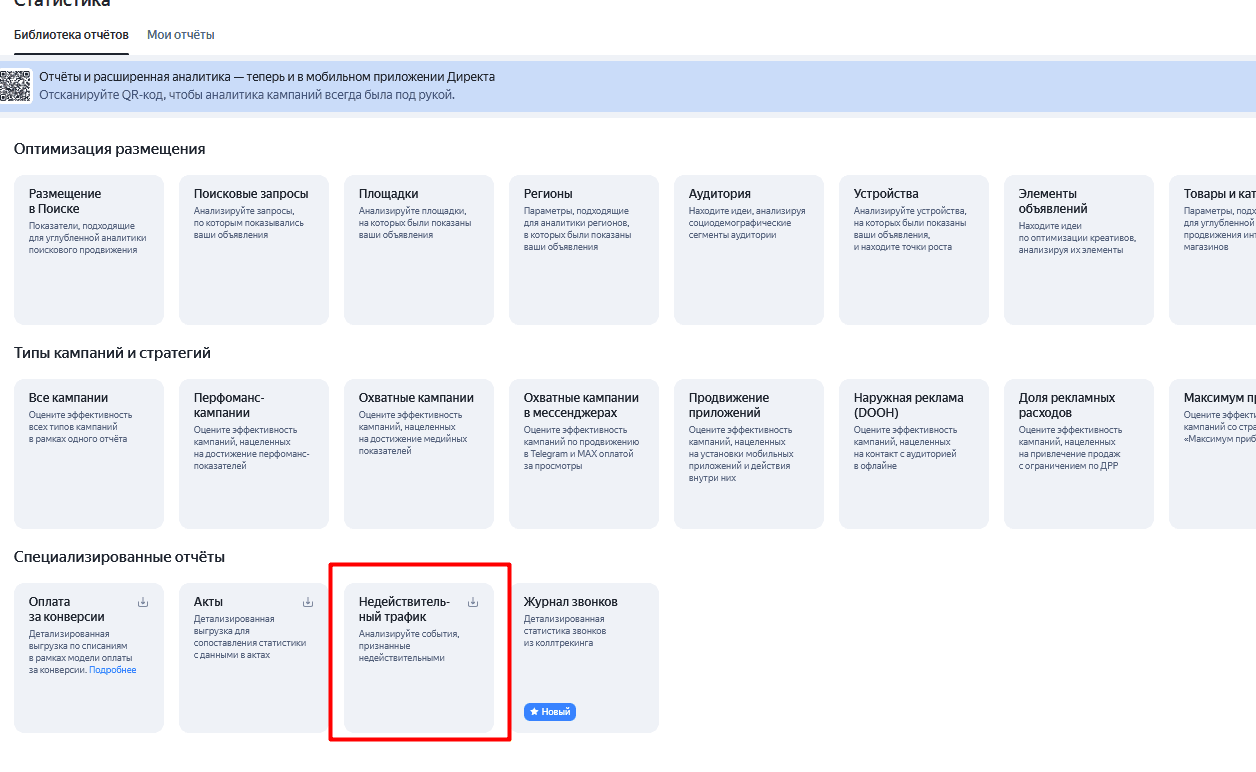Image resolution: width=1256 pixels, height=772 pixels.
Task: Open the Все кампании report card
Action: [x=89, y=454]
